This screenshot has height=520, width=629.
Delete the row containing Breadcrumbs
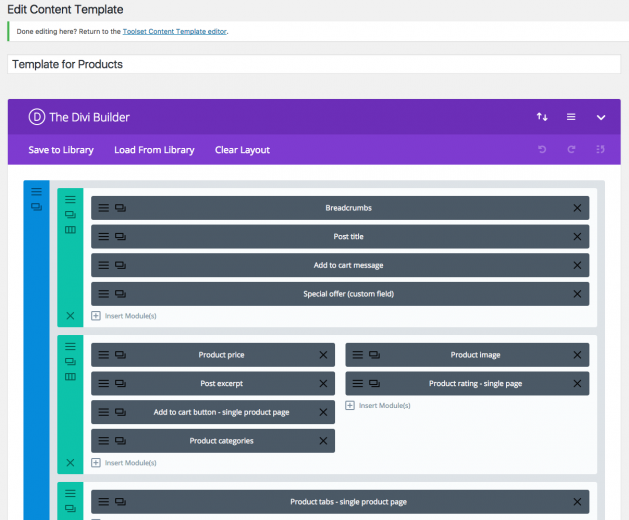pos(70,316)
